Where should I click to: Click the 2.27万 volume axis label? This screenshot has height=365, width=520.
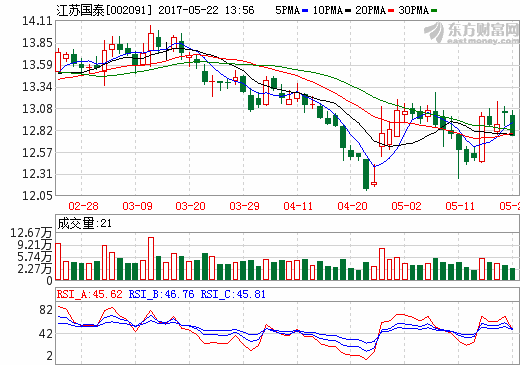click(35, 269)
